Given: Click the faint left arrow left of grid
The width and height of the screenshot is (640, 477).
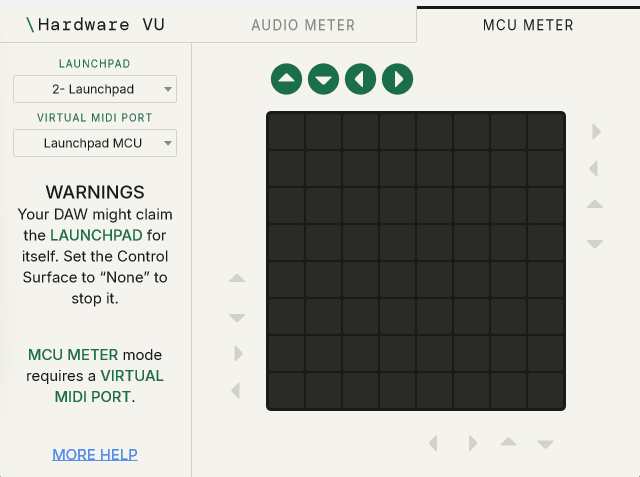Looking at the screenshot, I should [236, 390].
